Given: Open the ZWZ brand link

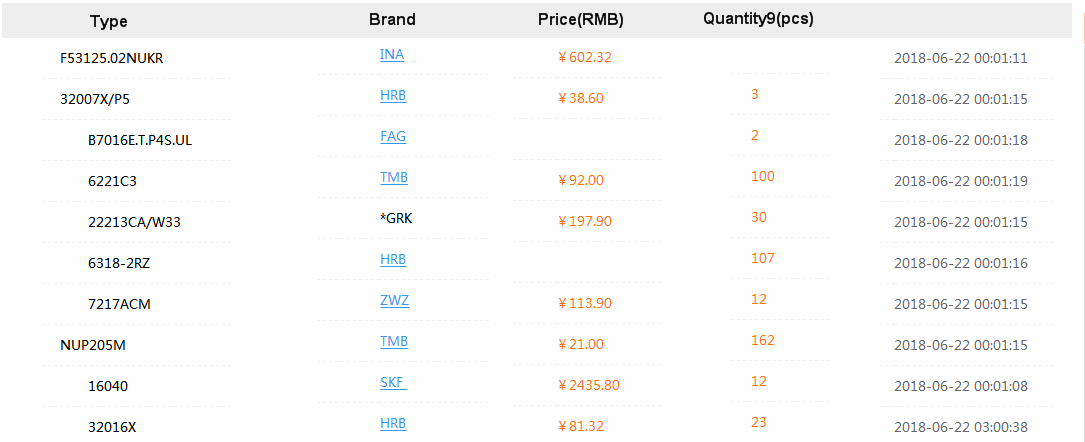Looking at the screenshot, I should (394, 301).
